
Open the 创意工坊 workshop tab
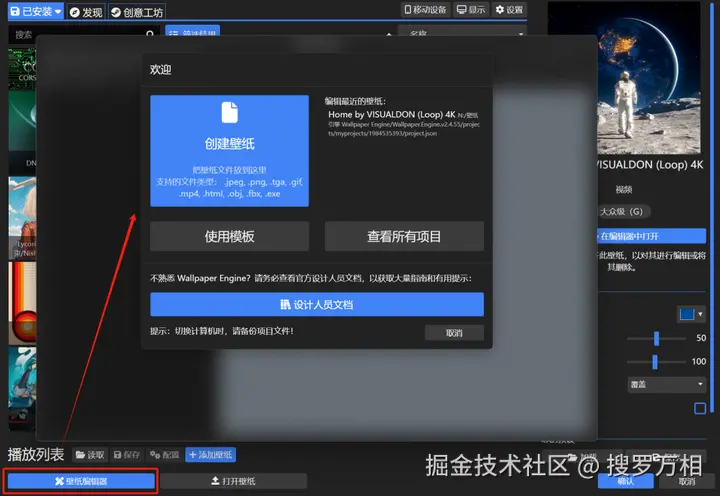pos(137,12)
